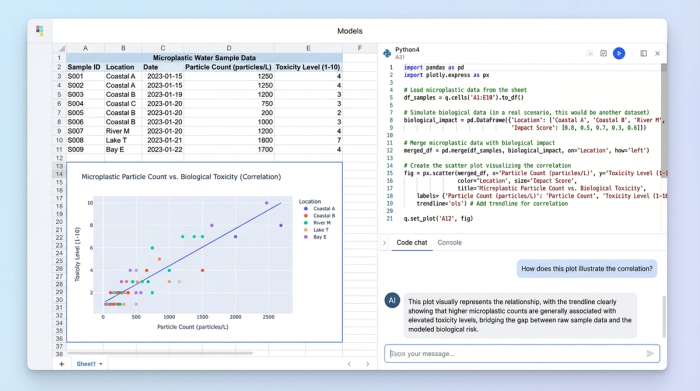Click the checkbox-style icon beside the run button
Image resolution: width=700 pixels, height=391 pixels.
[x=603, y=53]
